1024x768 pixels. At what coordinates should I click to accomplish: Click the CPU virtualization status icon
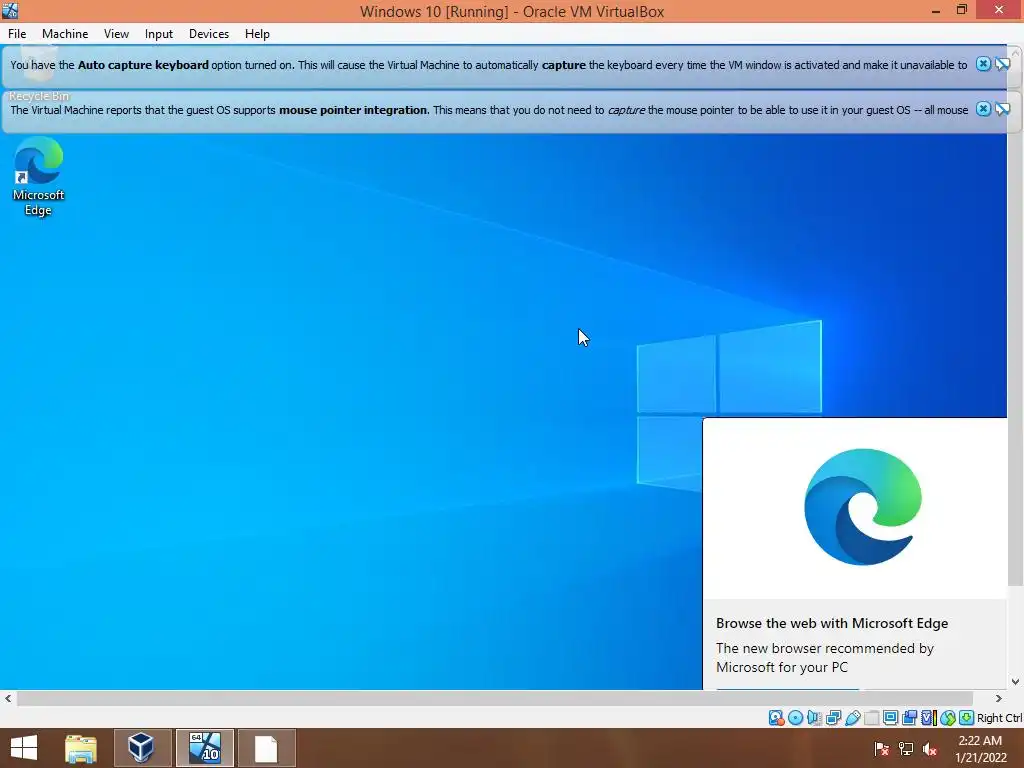[928, 718]
